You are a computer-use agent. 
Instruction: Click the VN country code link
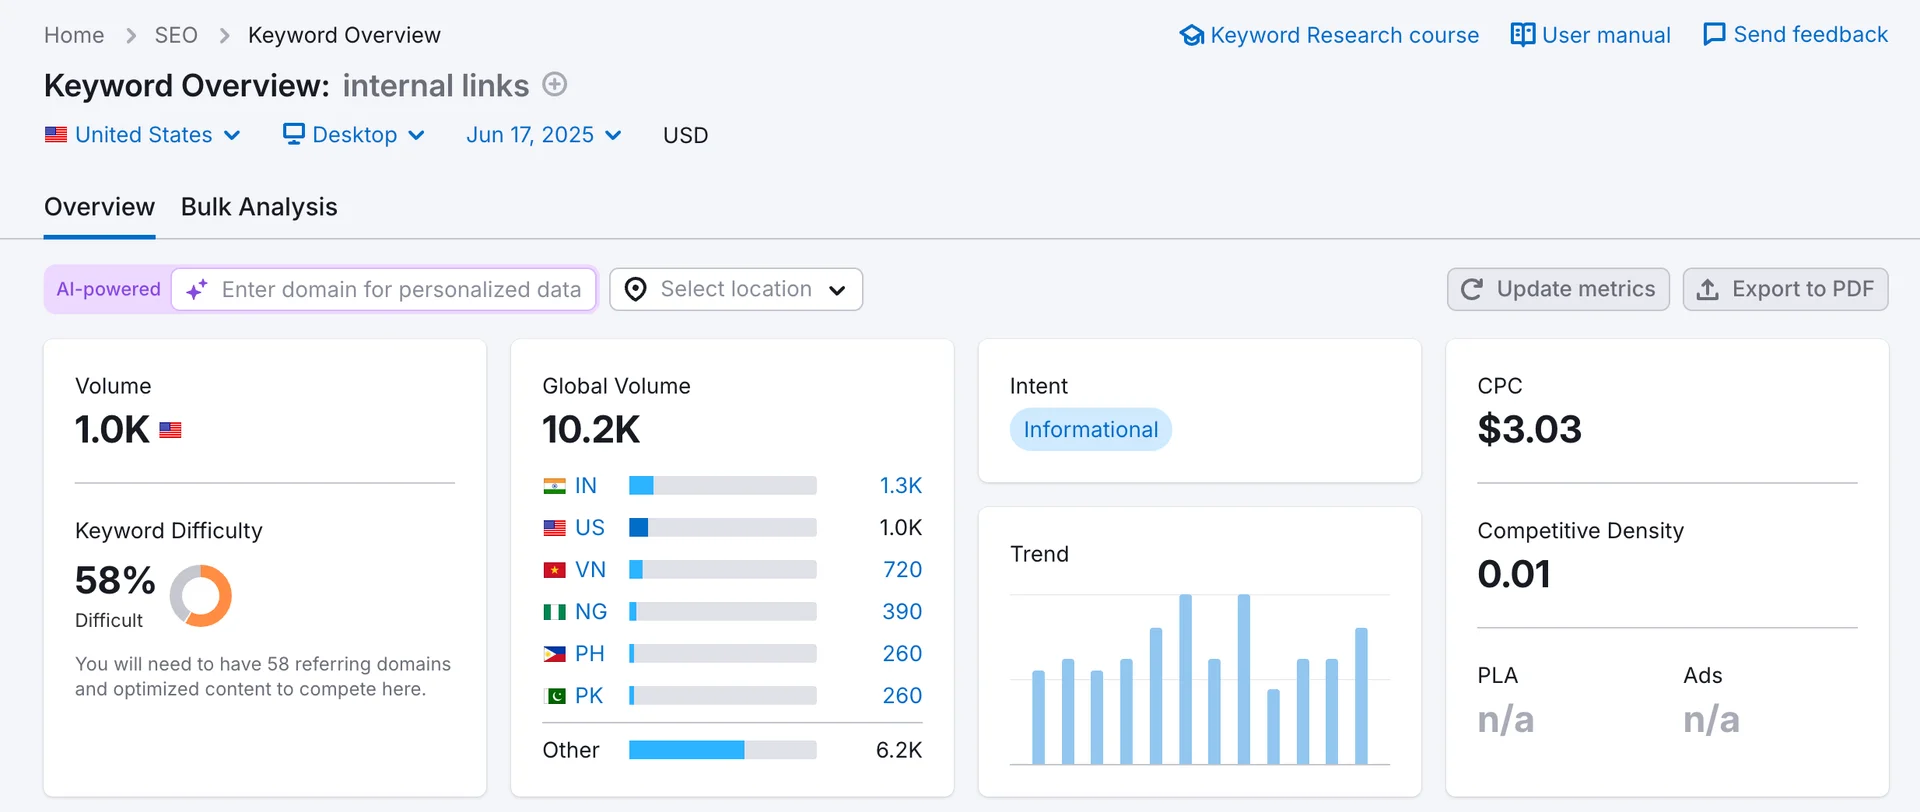click(x=590, y=570)
